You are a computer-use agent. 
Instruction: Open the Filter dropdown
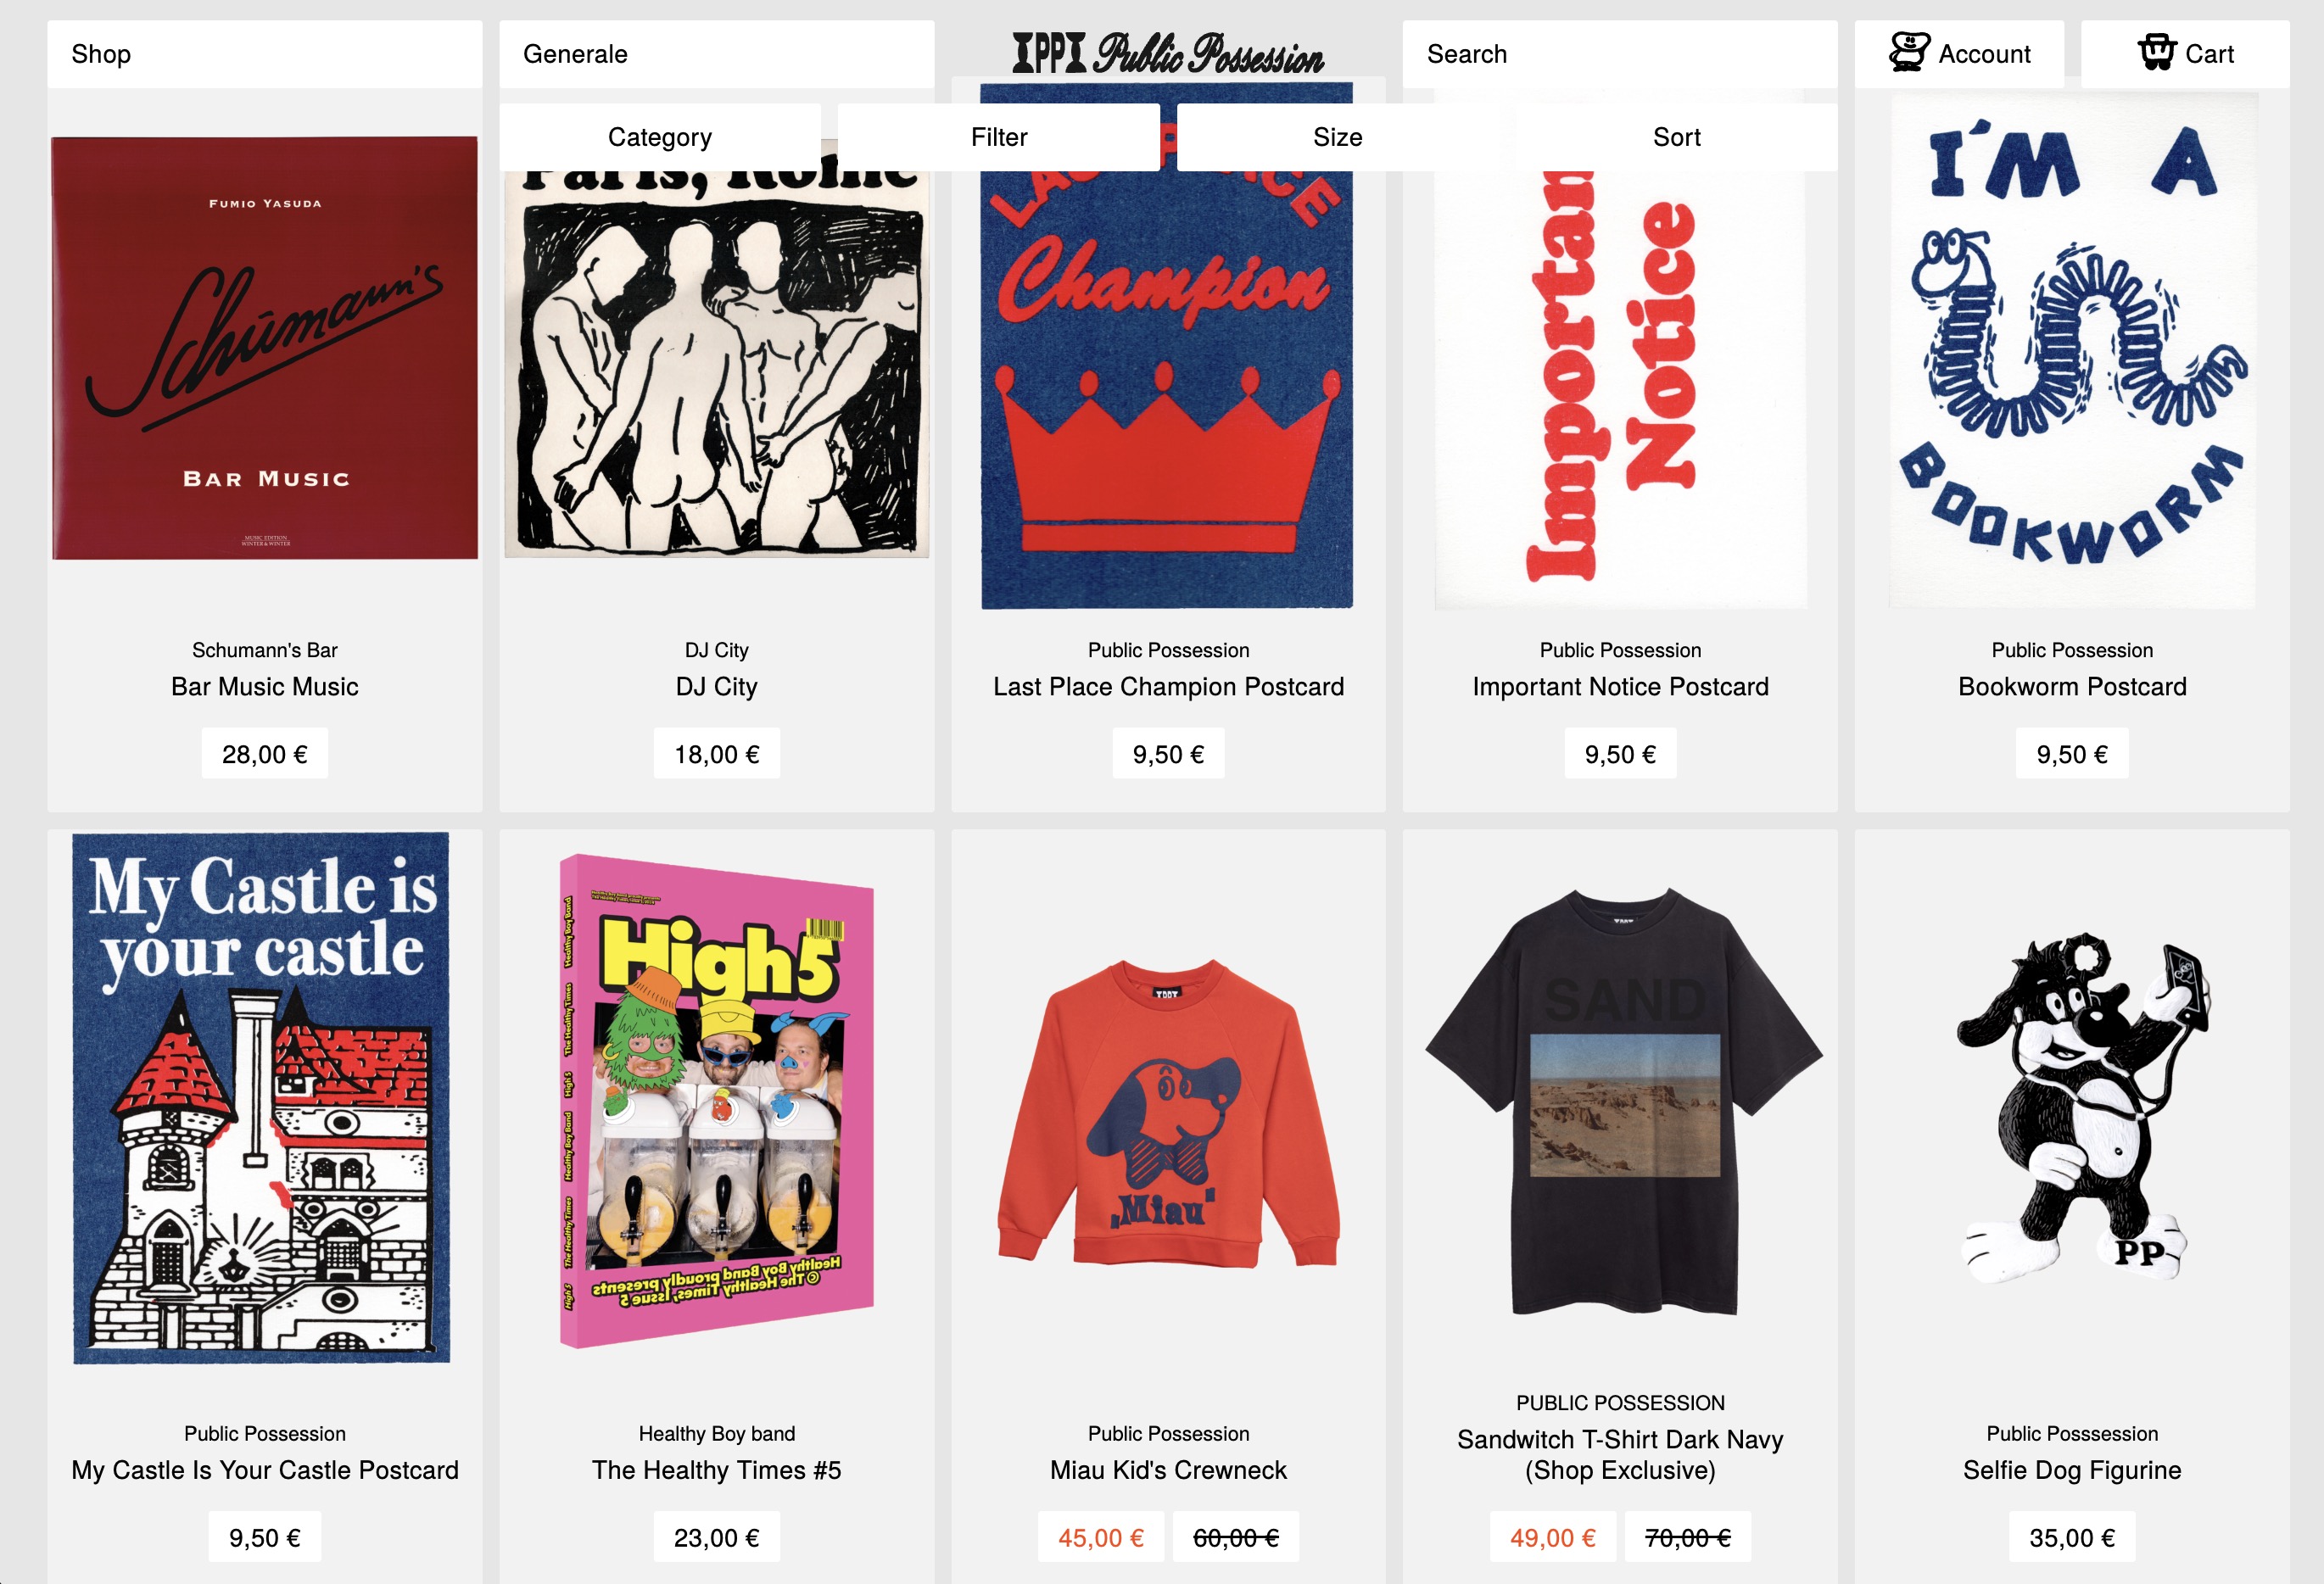(x=999, y=137)
